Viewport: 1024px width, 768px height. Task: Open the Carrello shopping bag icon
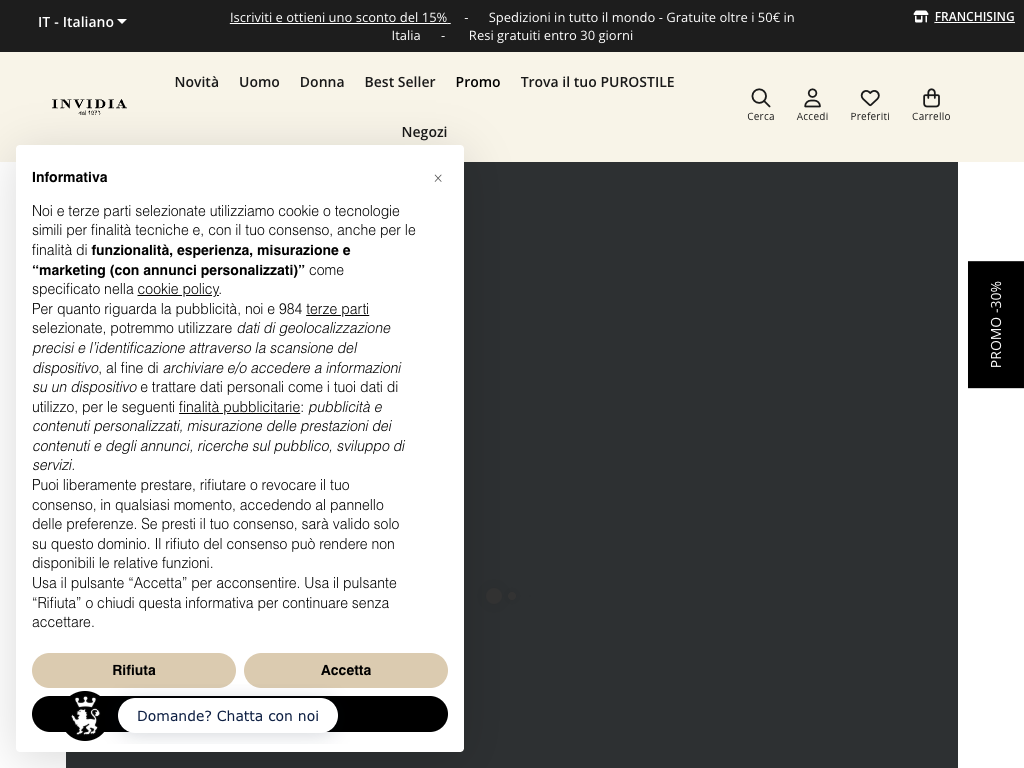931,98
